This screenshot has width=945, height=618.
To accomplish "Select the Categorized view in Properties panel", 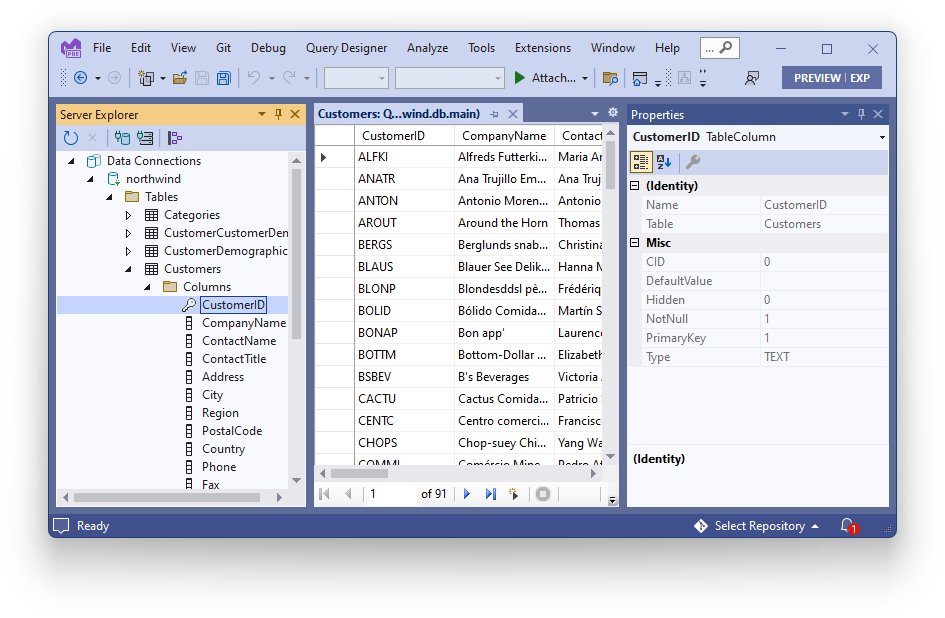I will point(640,162).
